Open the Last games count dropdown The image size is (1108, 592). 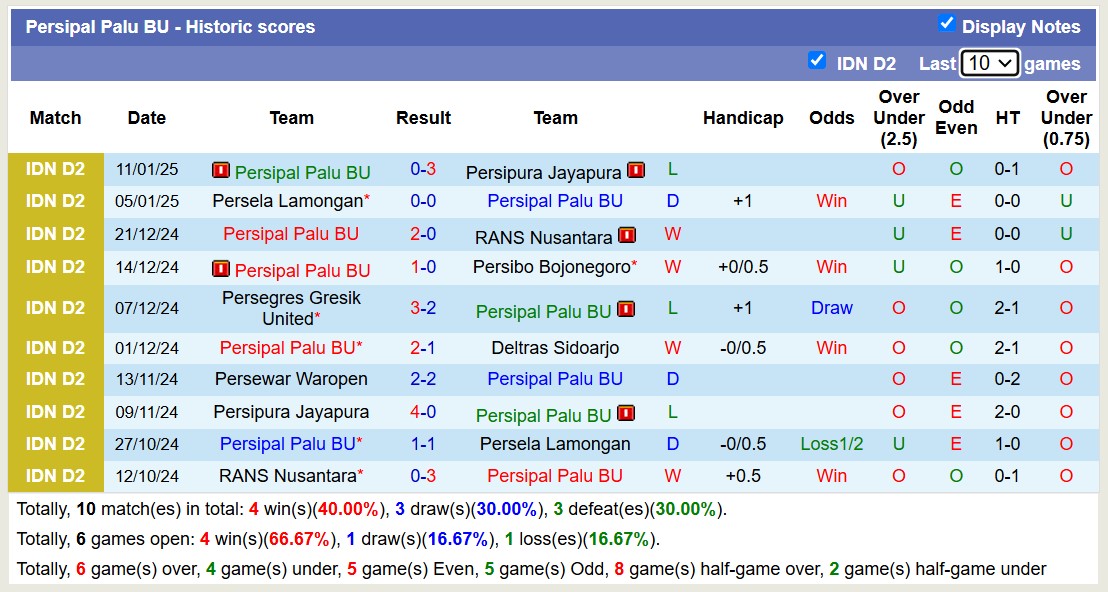coord(989,63)
